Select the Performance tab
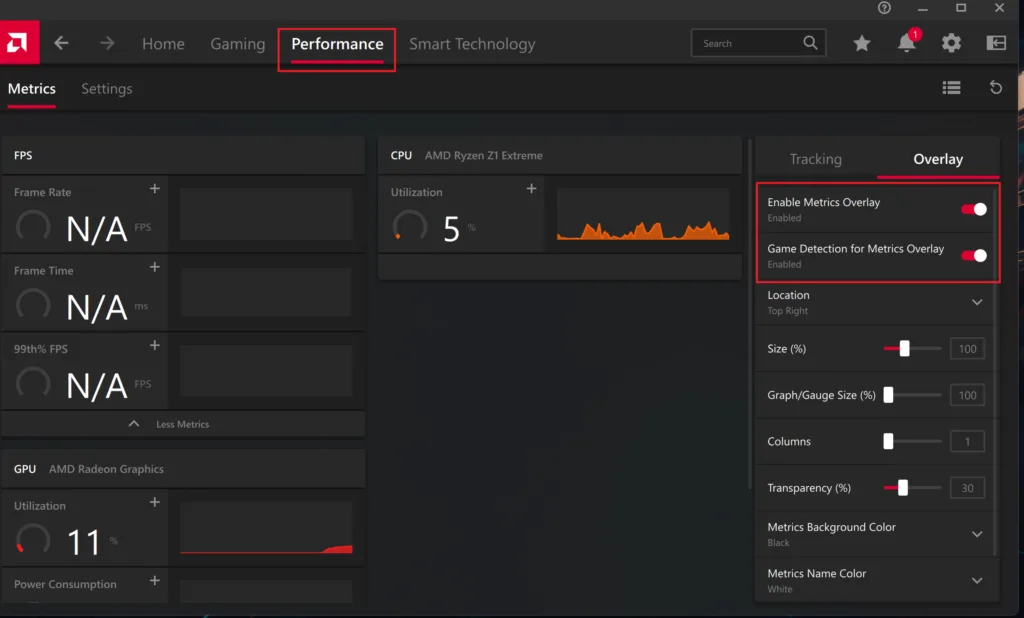Viewport: 1024px width, 618px height. click(x=337, y=44)
